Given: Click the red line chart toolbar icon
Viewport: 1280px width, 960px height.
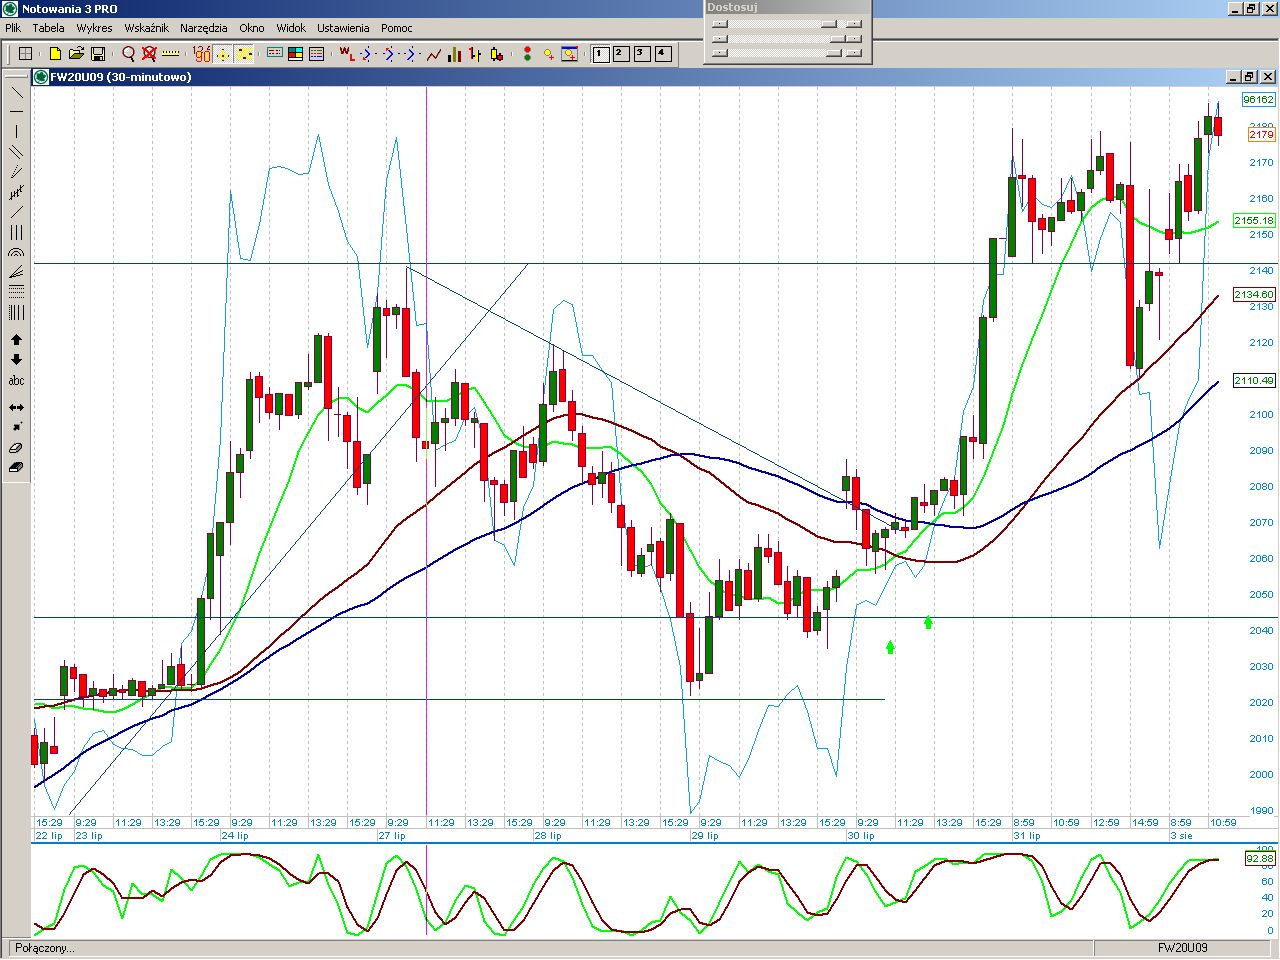Looking at the screenshot, I should (x=434, y=54).
